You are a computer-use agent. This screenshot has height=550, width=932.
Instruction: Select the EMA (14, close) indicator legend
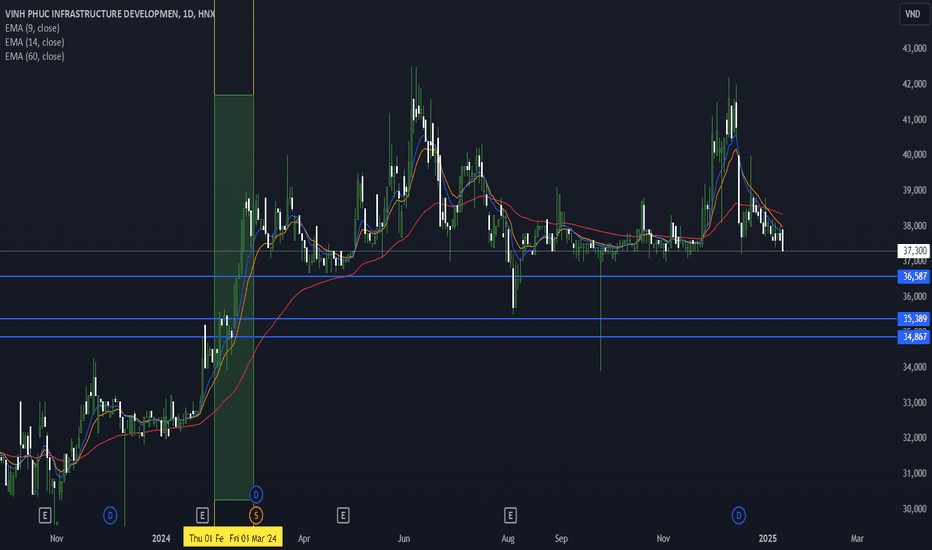tap(34, 42)
